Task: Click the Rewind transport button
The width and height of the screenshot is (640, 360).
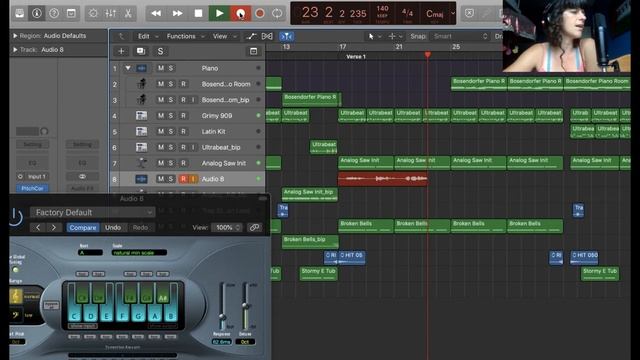Action: click(x=156, y=13)
